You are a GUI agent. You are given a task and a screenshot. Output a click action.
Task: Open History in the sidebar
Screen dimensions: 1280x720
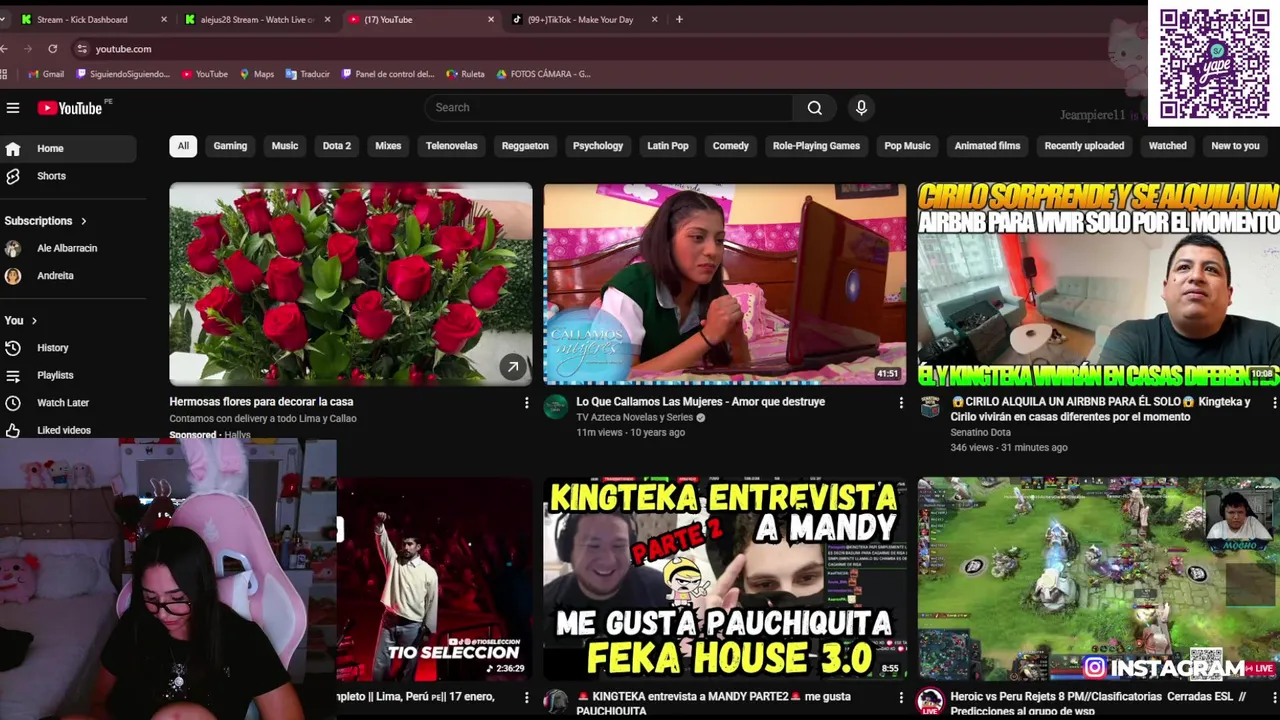[68, 348]
